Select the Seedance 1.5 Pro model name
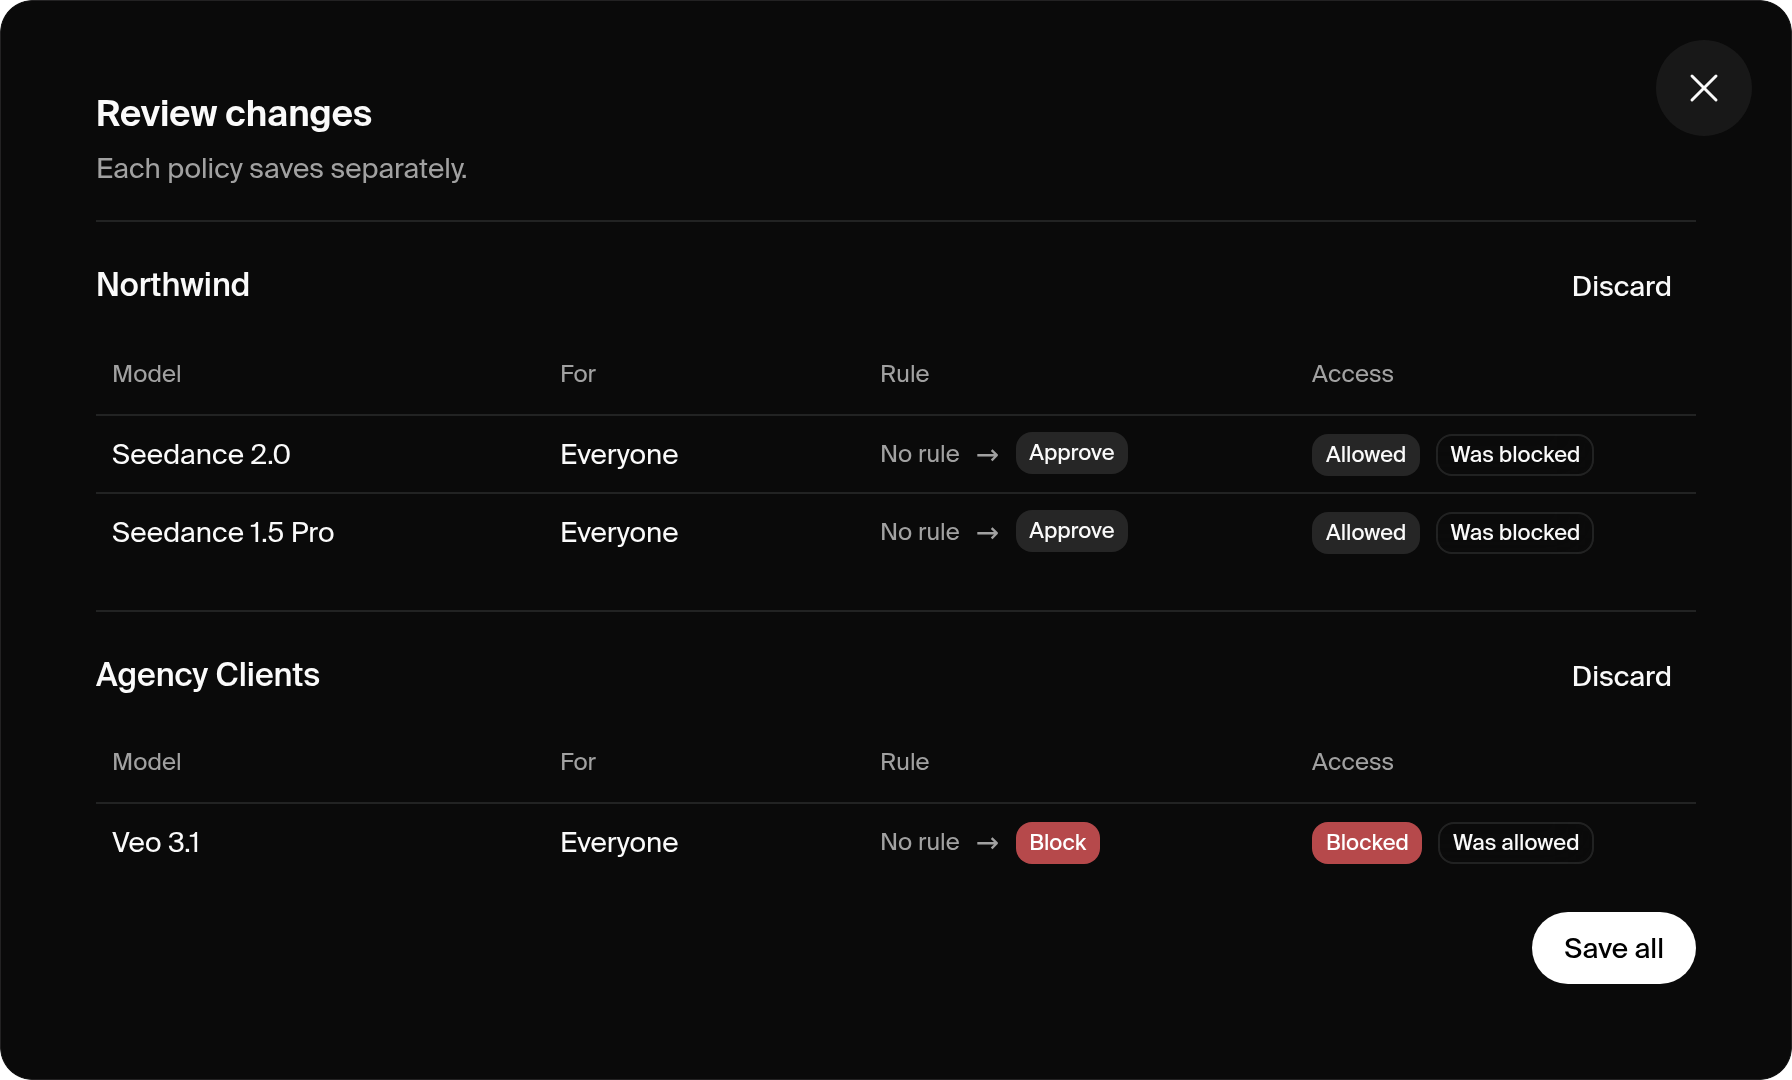Image resolution: width=1792 pixels, height=1080 pixels. coord(223,533)
